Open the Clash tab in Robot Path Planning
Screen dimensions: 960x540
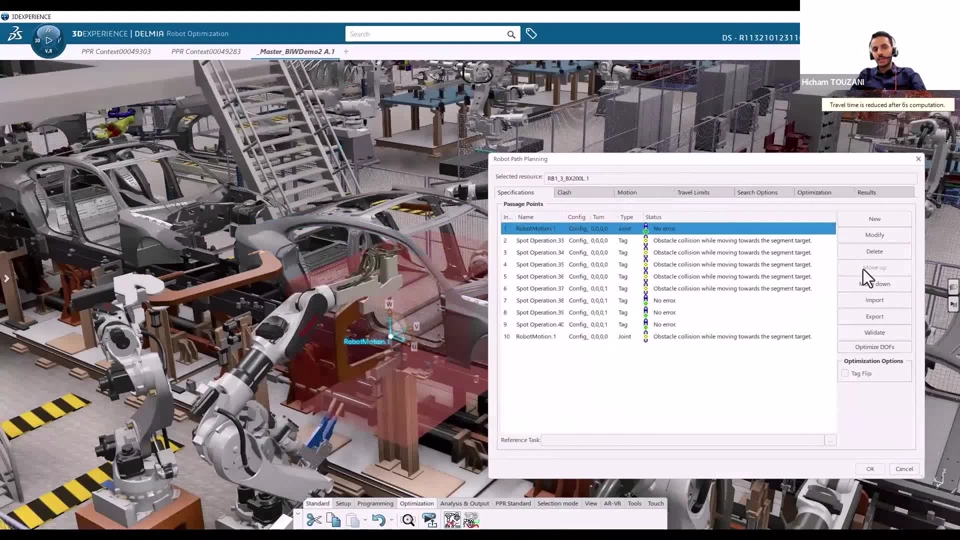coord(584,192)
